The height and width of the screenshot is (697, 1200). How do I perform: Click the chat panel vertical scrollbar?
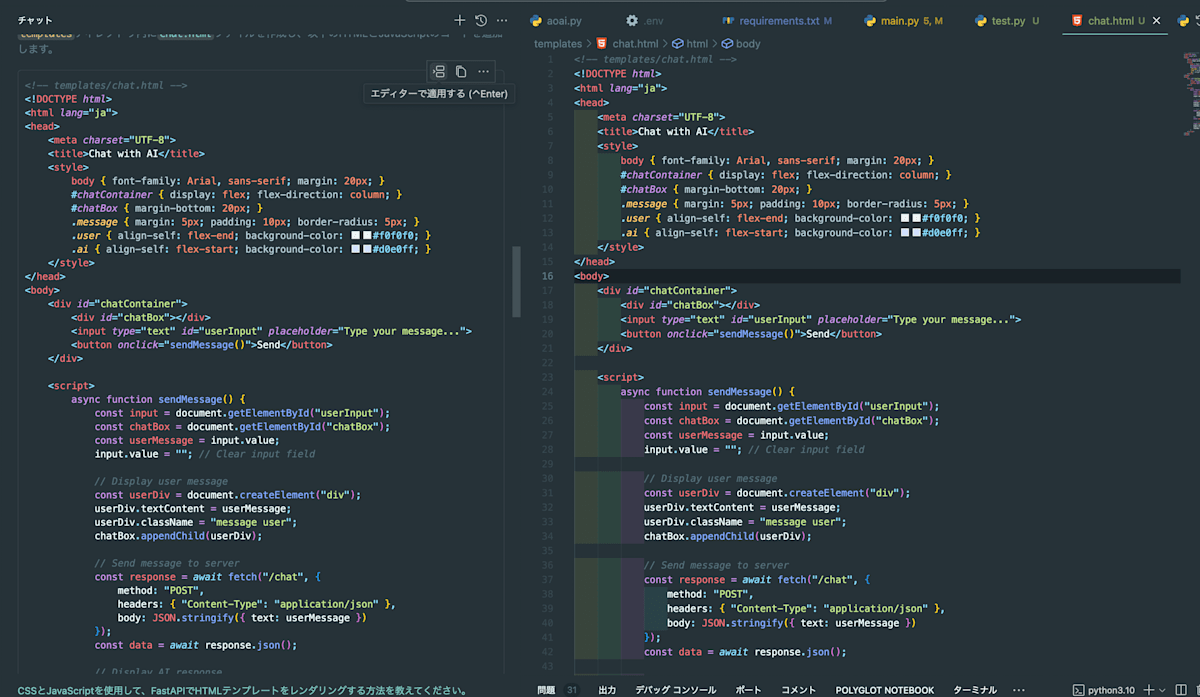click(x=517, y=281)
